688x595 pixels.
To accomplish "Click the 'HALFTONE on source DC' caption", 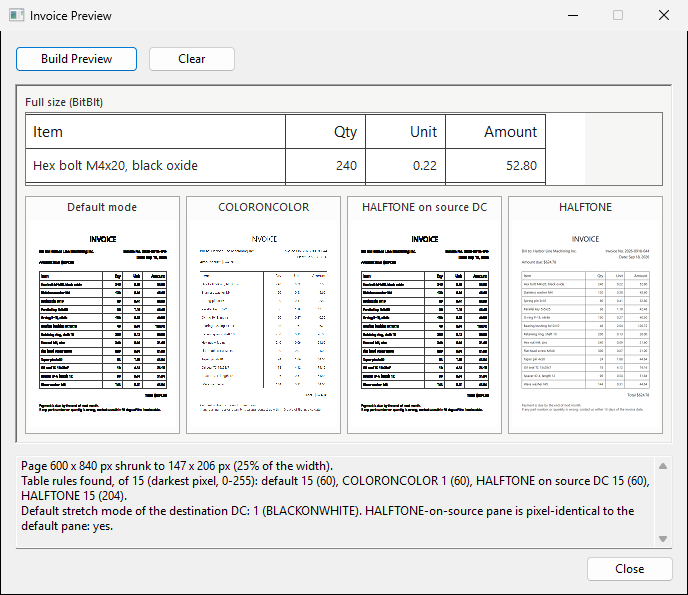I will 424,207.
